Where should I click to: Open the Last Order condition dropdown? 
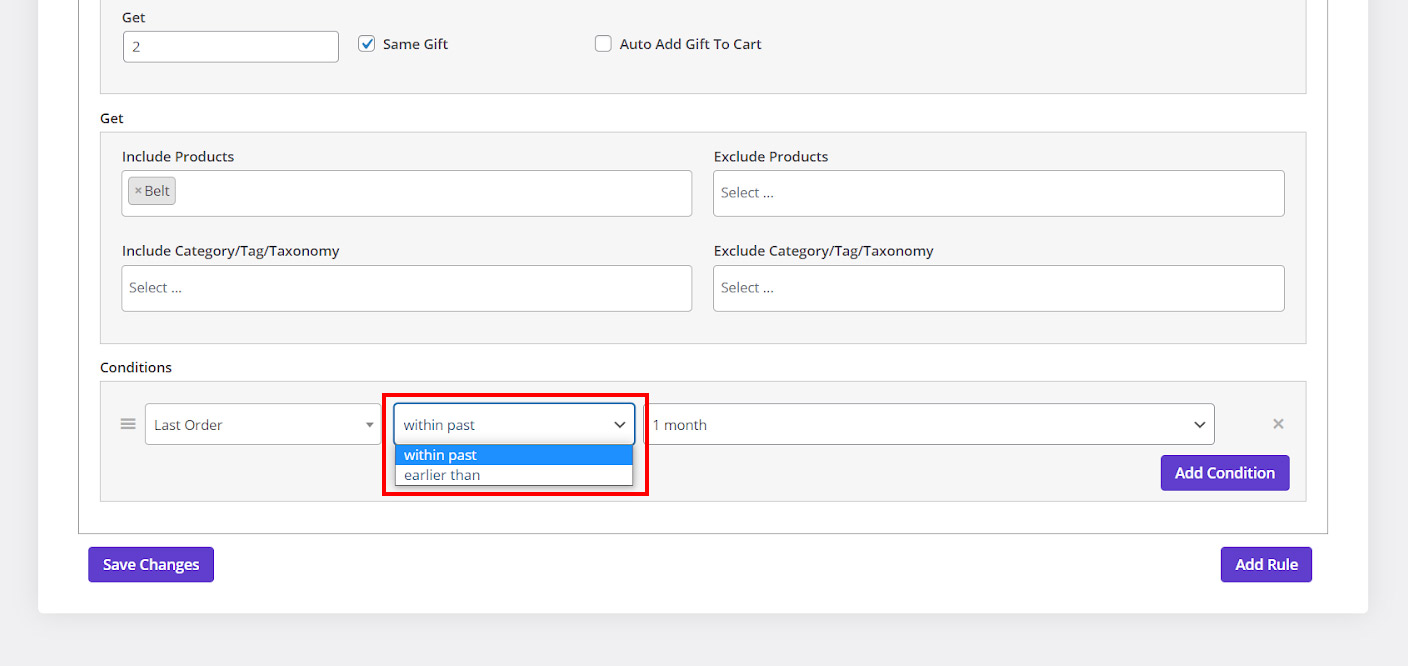[x=262, y=425]
